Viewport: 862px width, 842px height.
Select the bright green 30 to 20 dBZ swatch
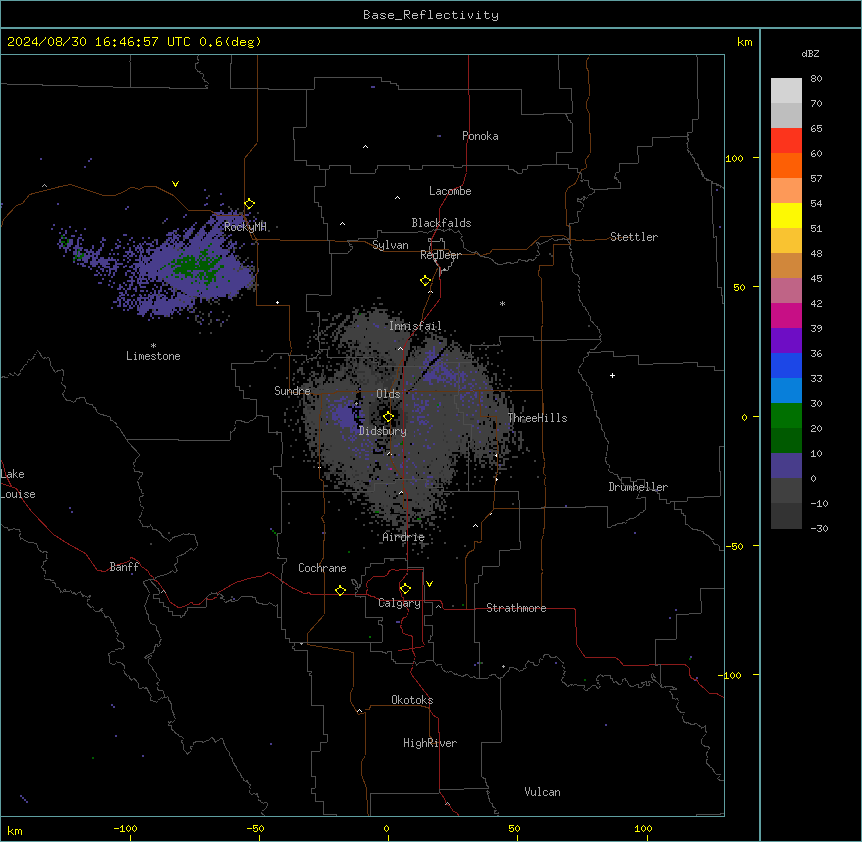tap(786, 416)
